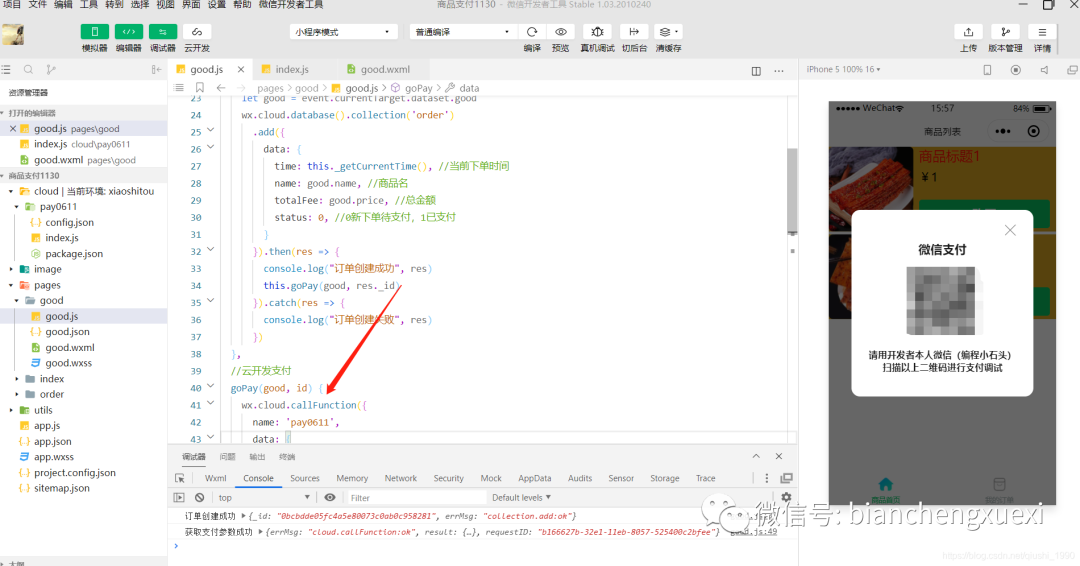This screenshot has height=566, width=1080.
Task: Toggle the editor panel button
Action: [x=128, y=32]
